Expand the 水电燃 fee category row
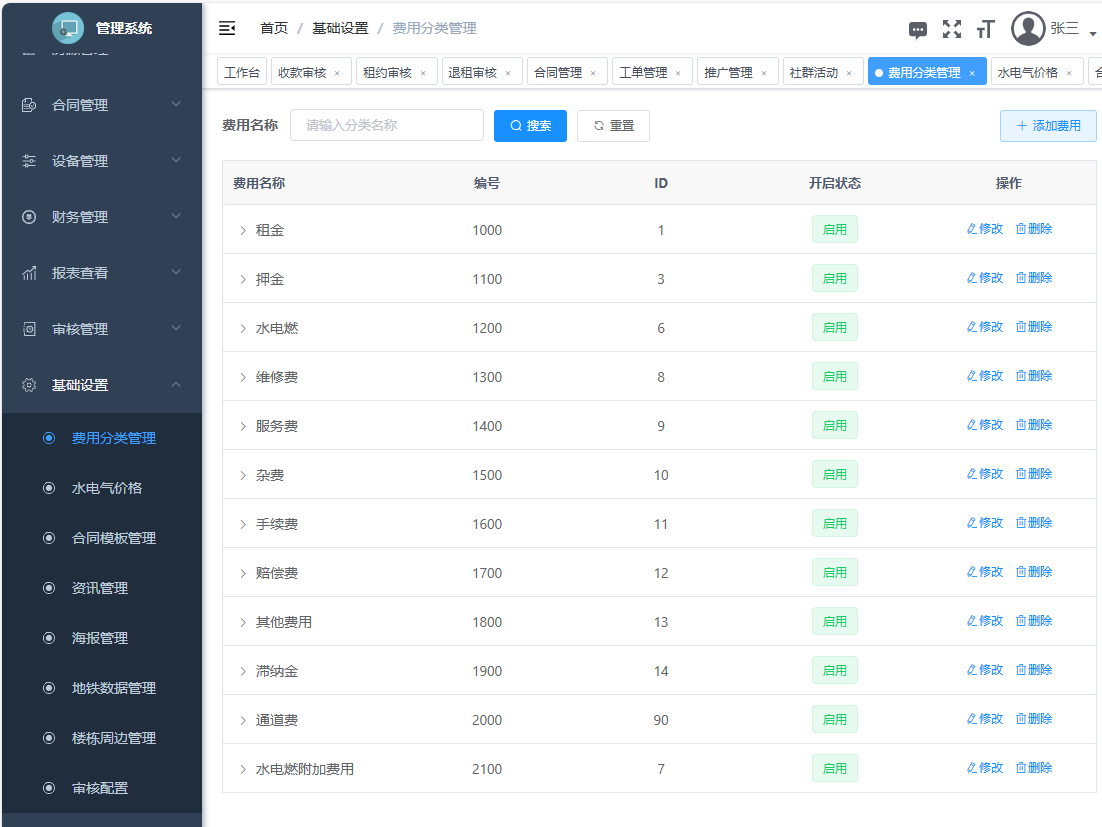 point(243,329)
